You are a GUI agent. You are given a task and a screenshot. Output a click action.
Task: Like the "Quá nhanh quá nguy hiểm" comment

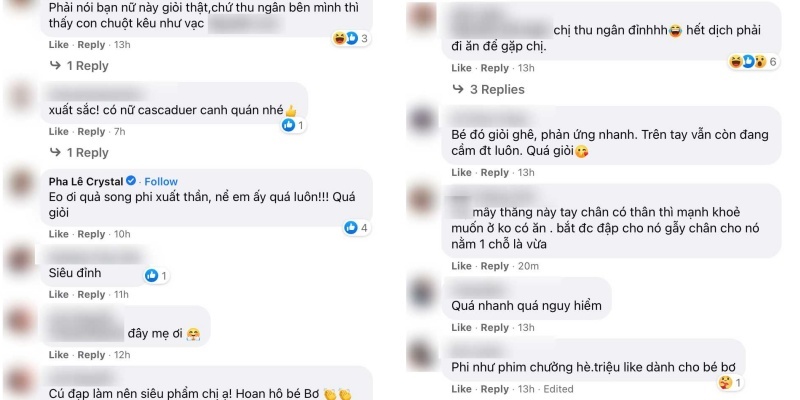tap(461, 327)
